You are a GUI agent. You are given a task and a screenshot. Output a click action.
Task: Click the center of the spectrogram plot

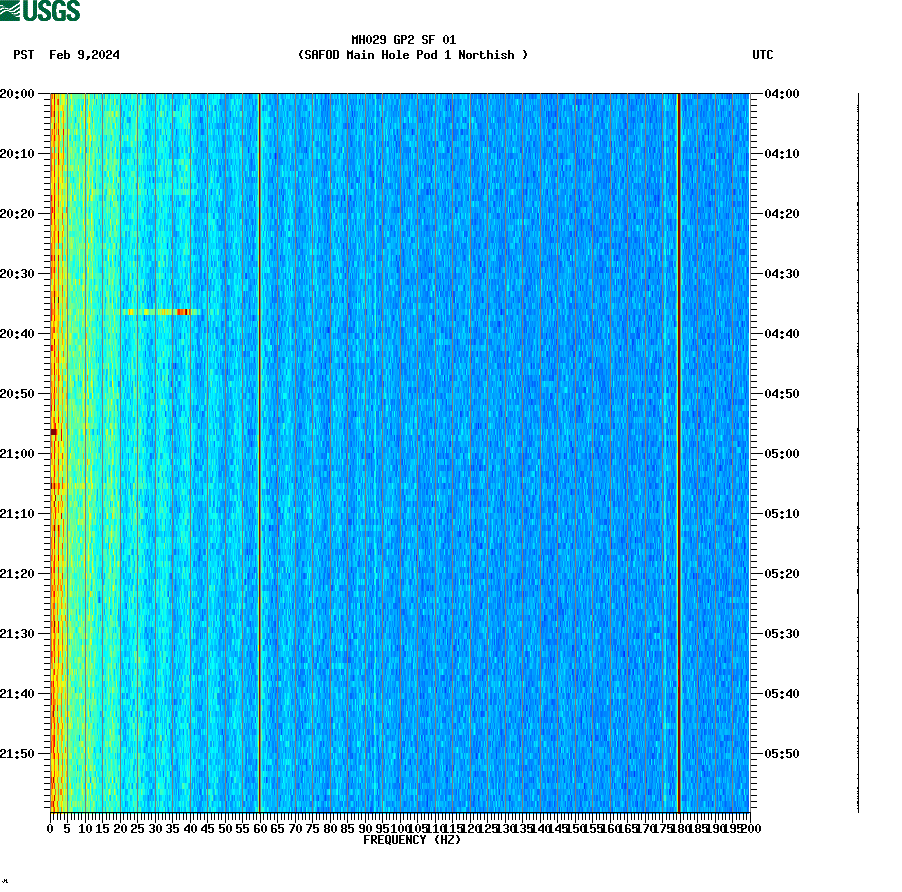click(x=400, y=450)
